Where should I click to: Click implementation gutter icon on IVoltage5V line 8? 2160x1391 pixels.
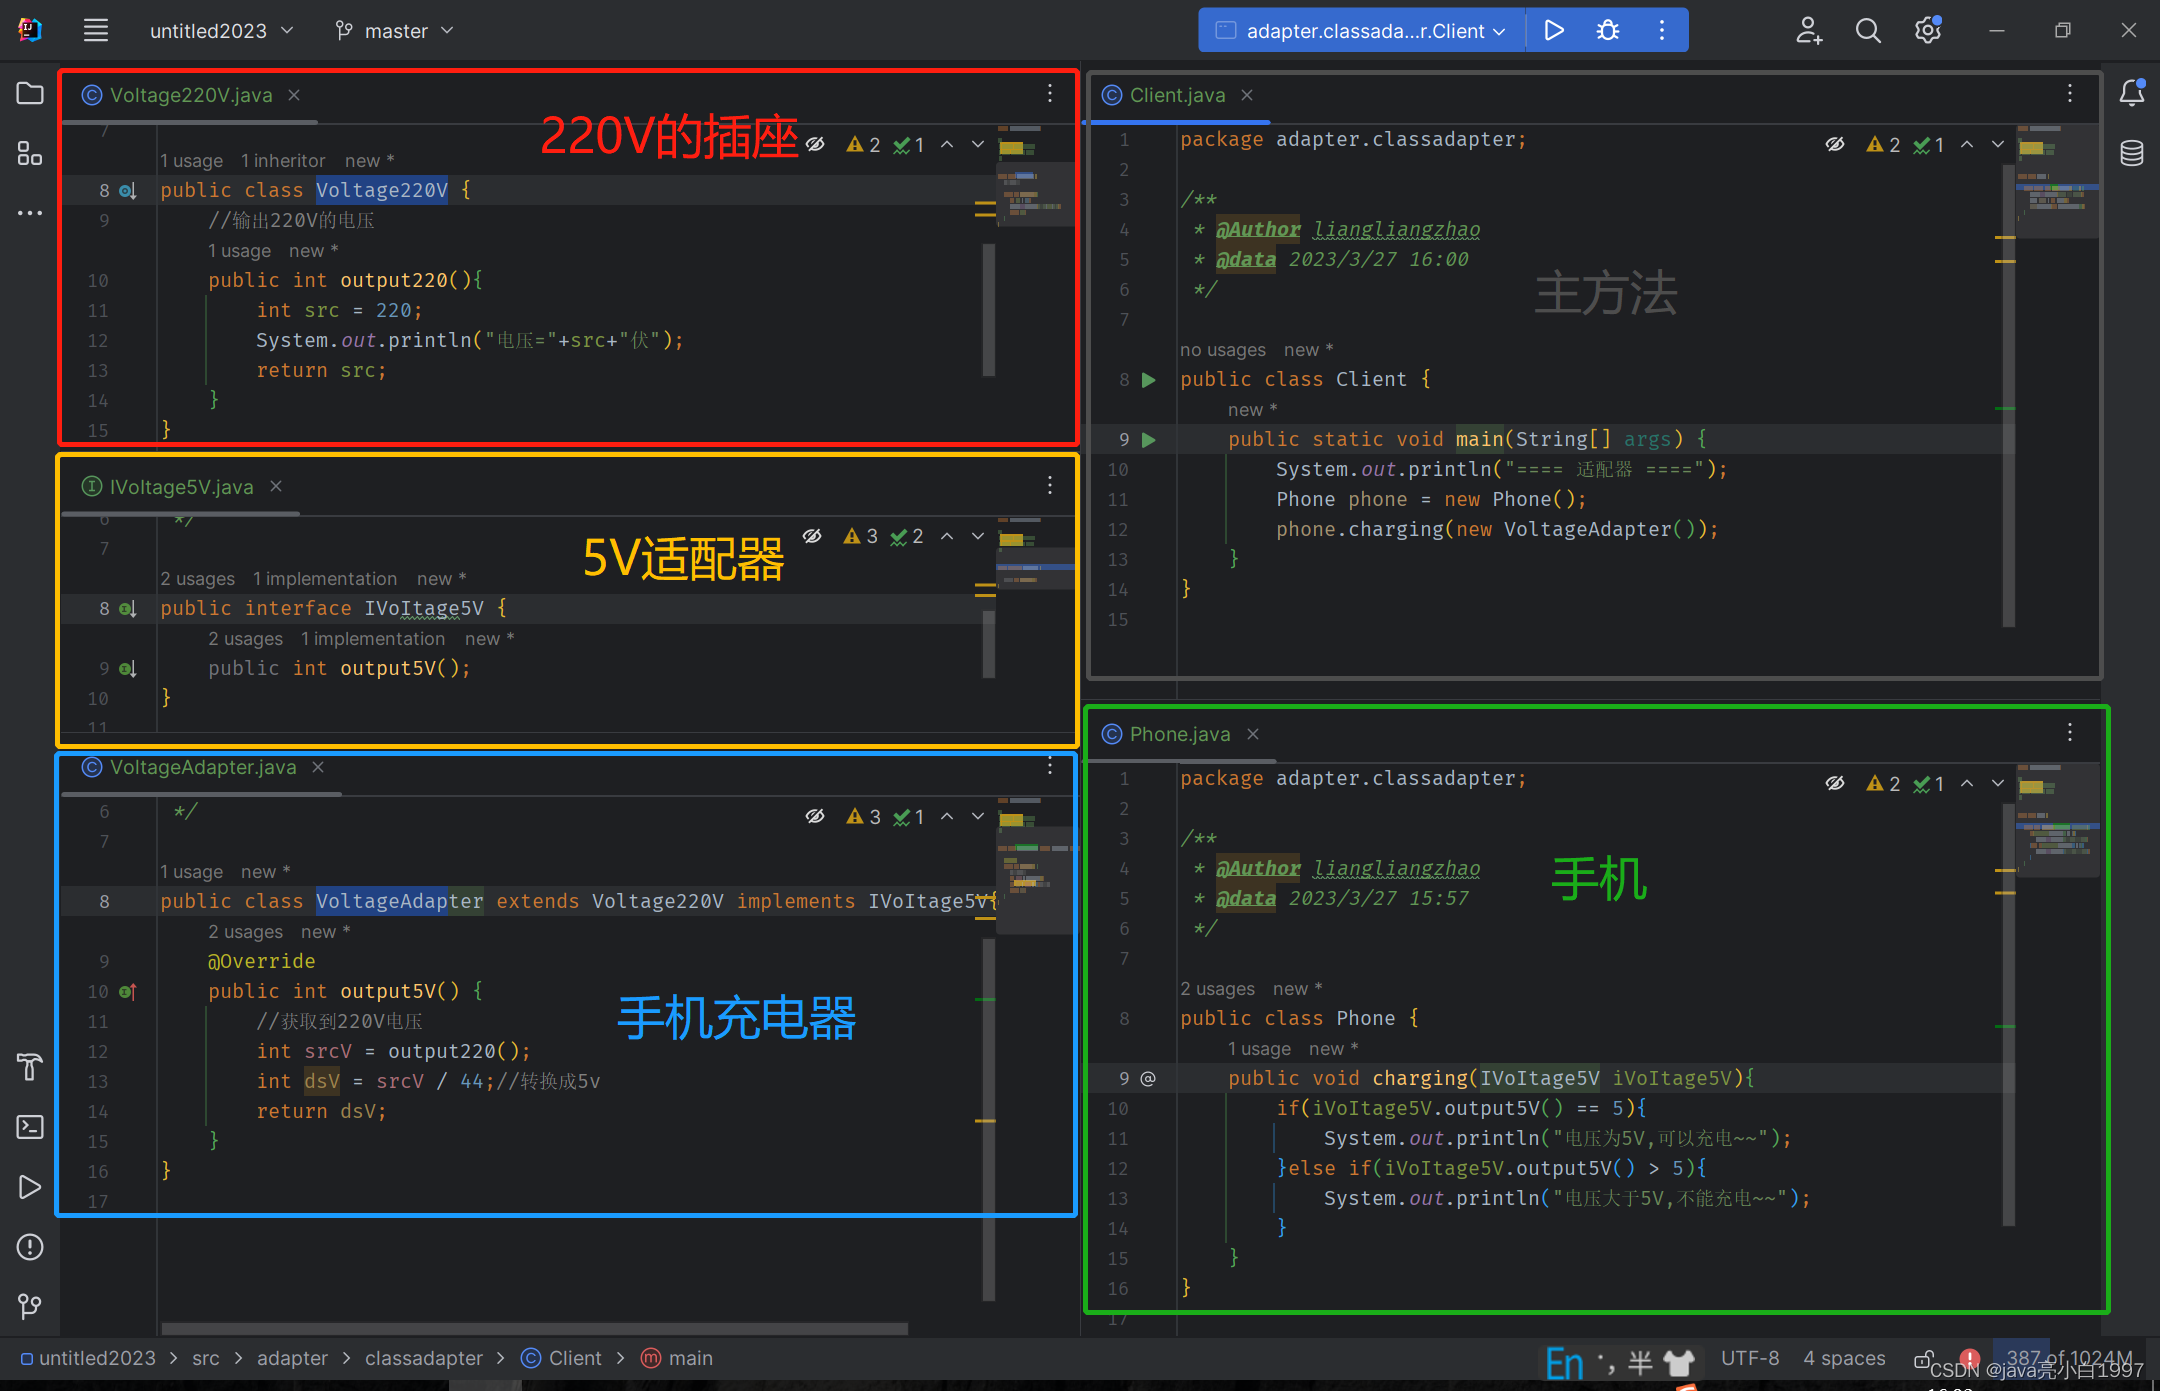[128, 608]
